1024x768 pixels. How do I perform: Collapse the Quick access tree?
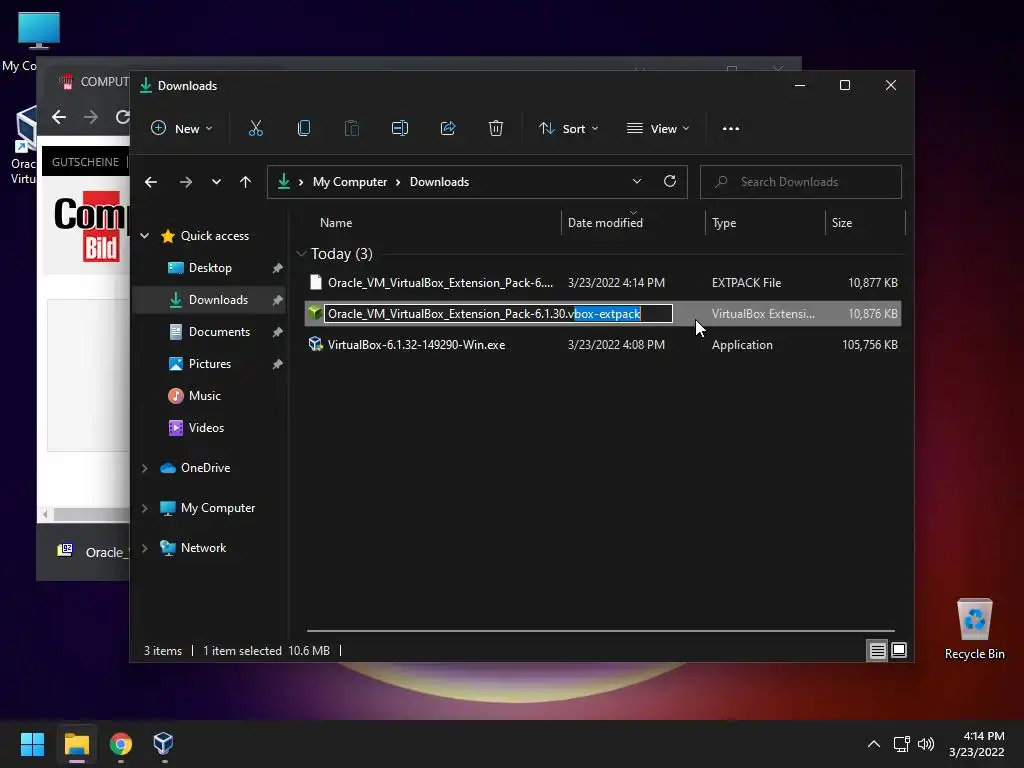(144, 236)
